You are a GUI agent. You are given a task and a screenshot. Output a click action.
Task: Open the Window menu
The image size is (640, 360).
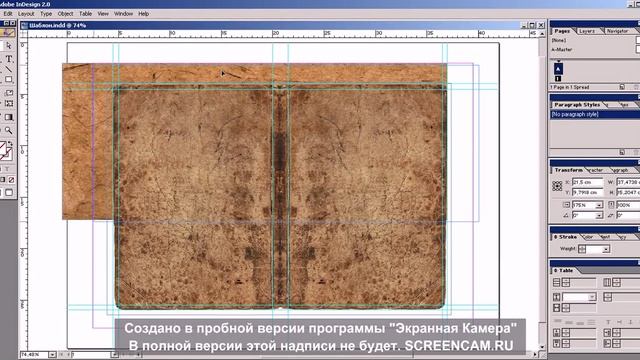click(123, 13)
